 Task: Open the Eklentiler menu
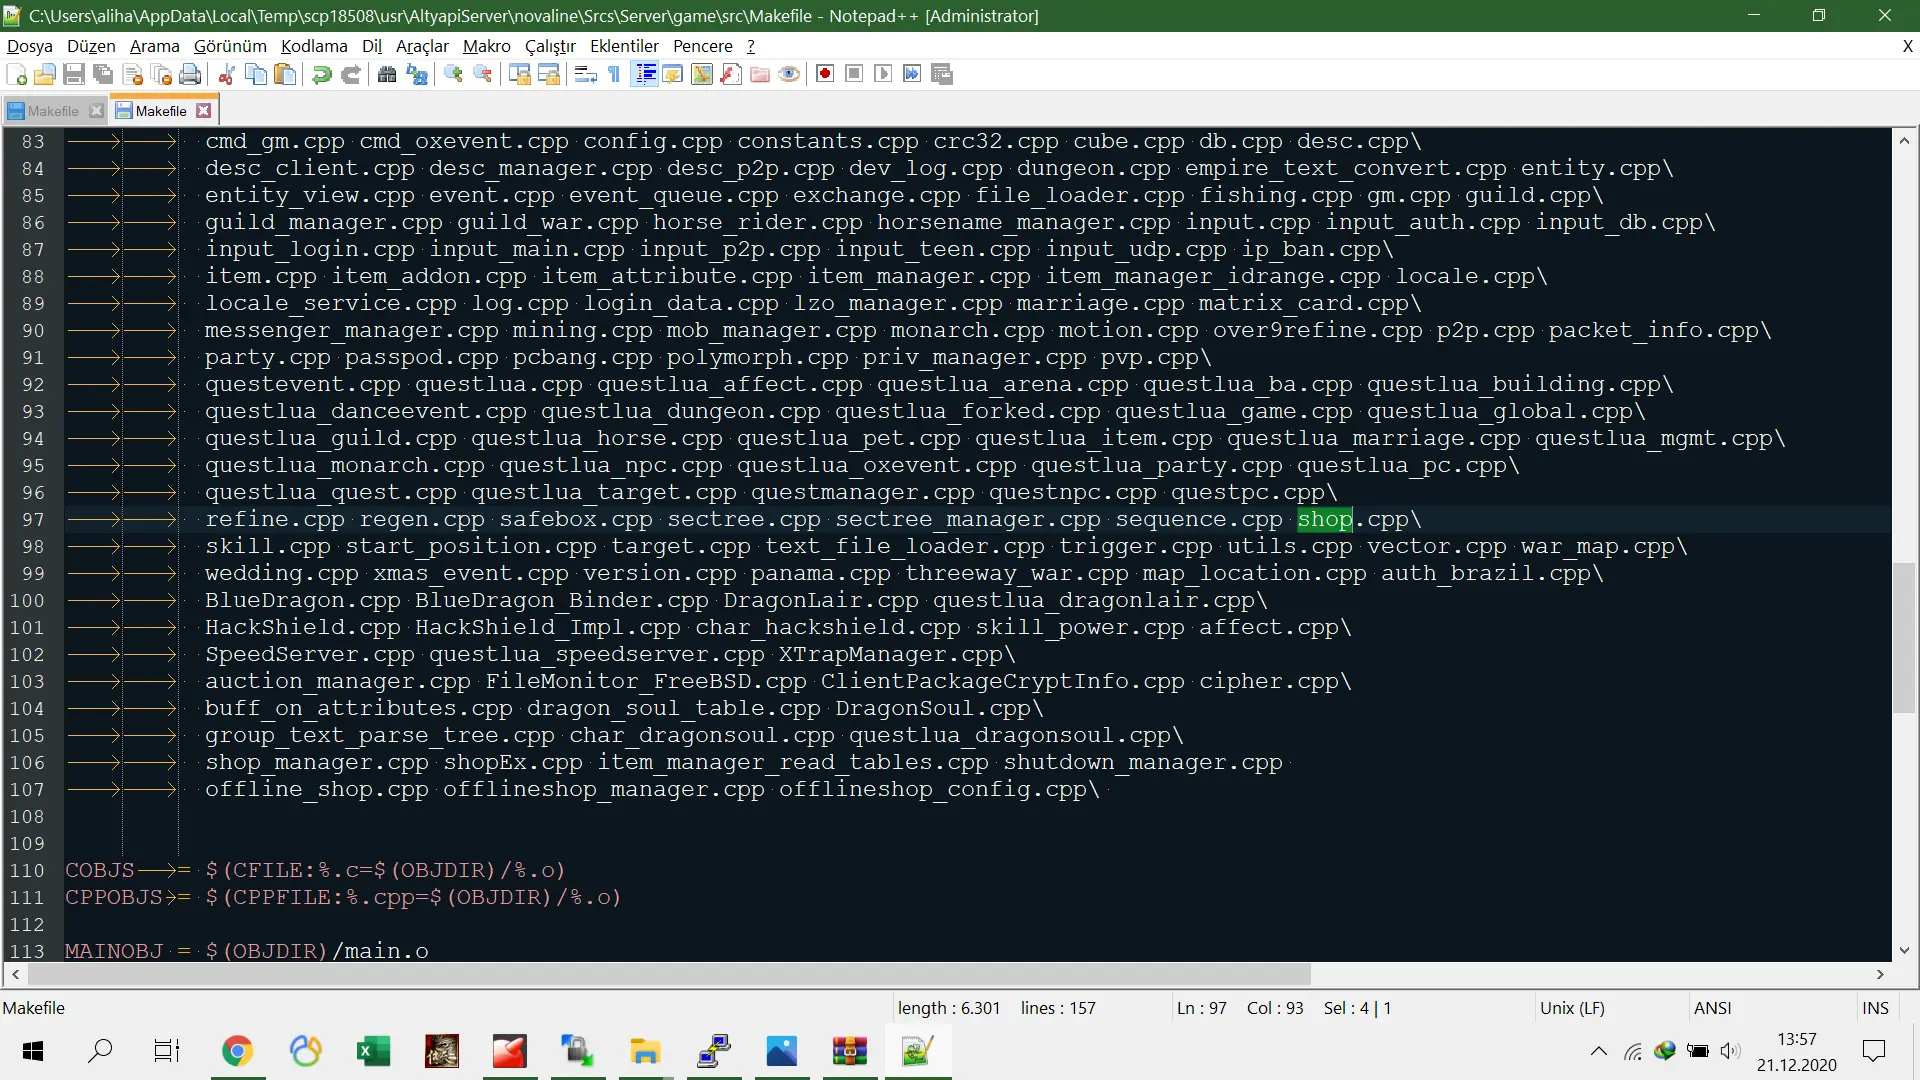pos(624,46)
